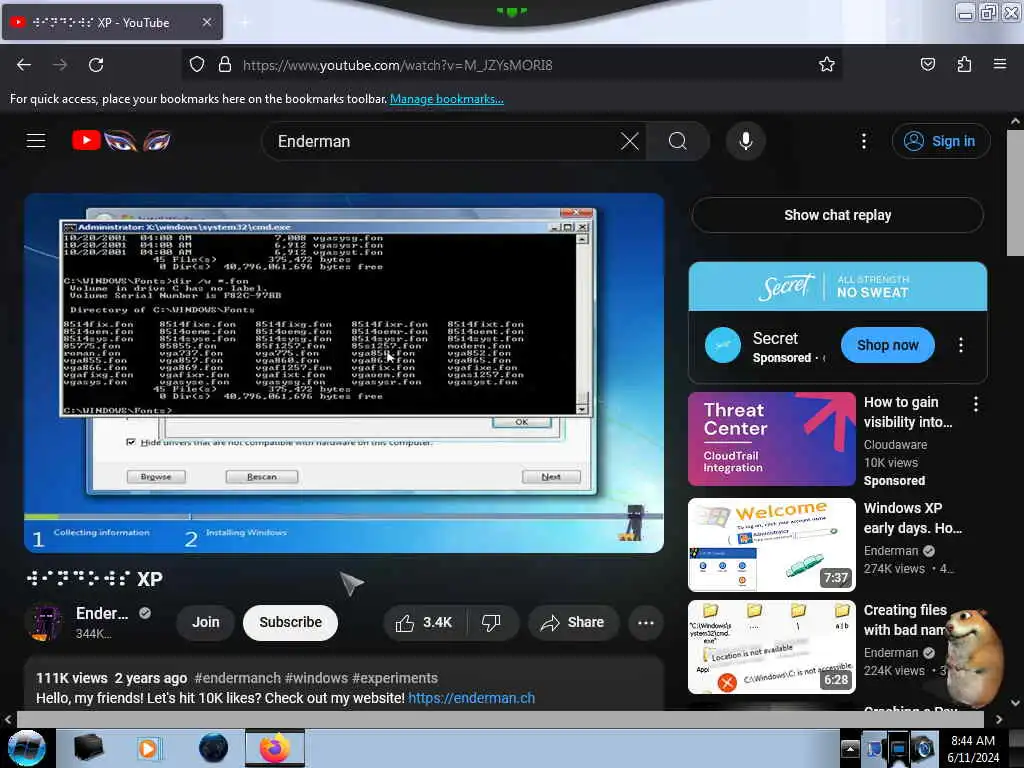This screenshot has height=768, width=1024.
Task: Bookmark this page with the star icon
Action: point(827,64)
